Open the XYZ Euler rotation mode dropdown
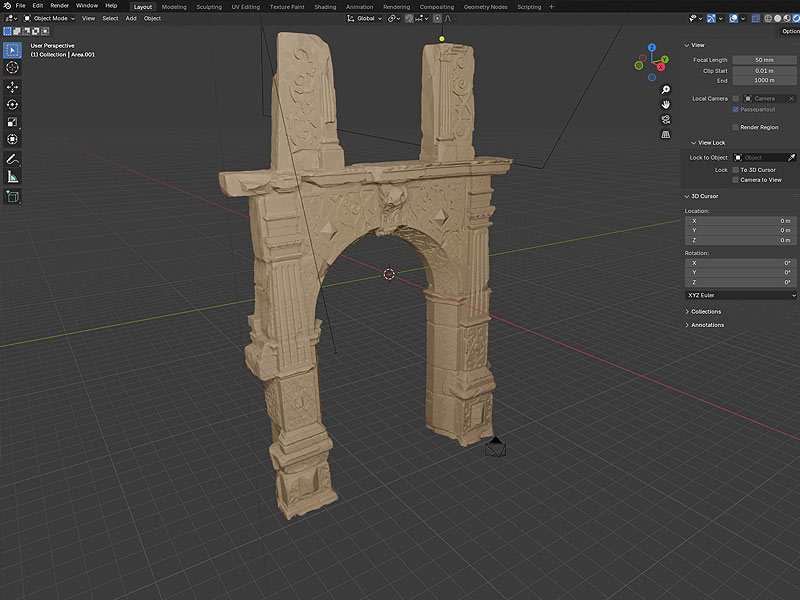 click(741, 295)
